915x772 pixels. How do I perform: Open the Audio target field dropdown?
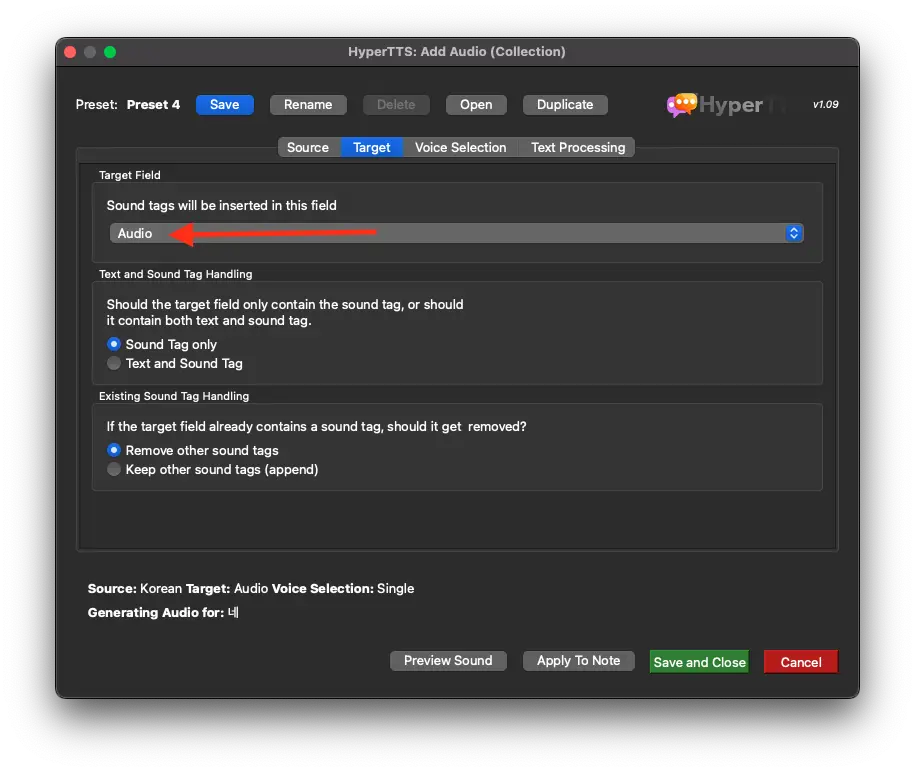pos(456,233)
